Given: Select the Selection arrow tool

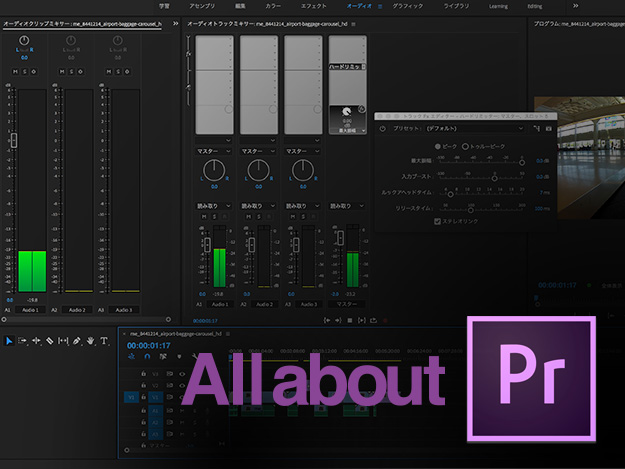Looking at the screenshot, I should coord(9,341).
